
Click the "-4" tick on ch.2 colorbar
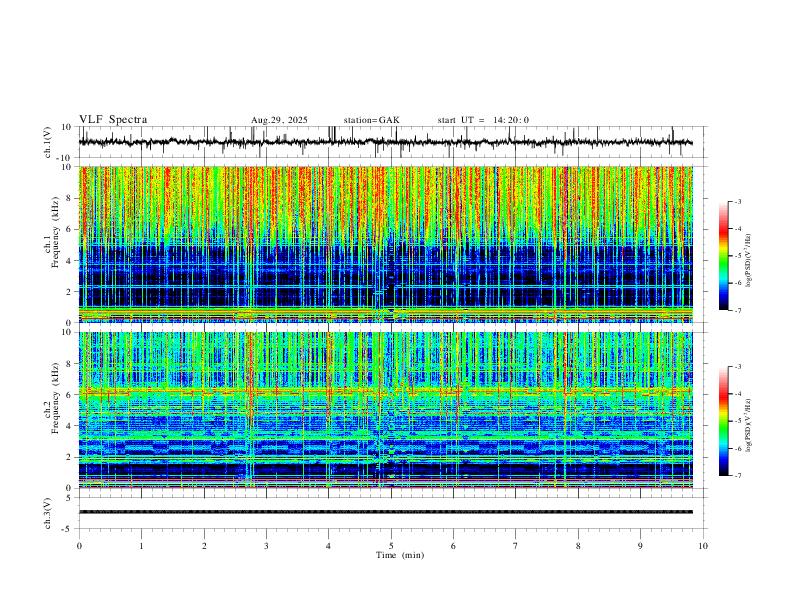tap(738, 394)
